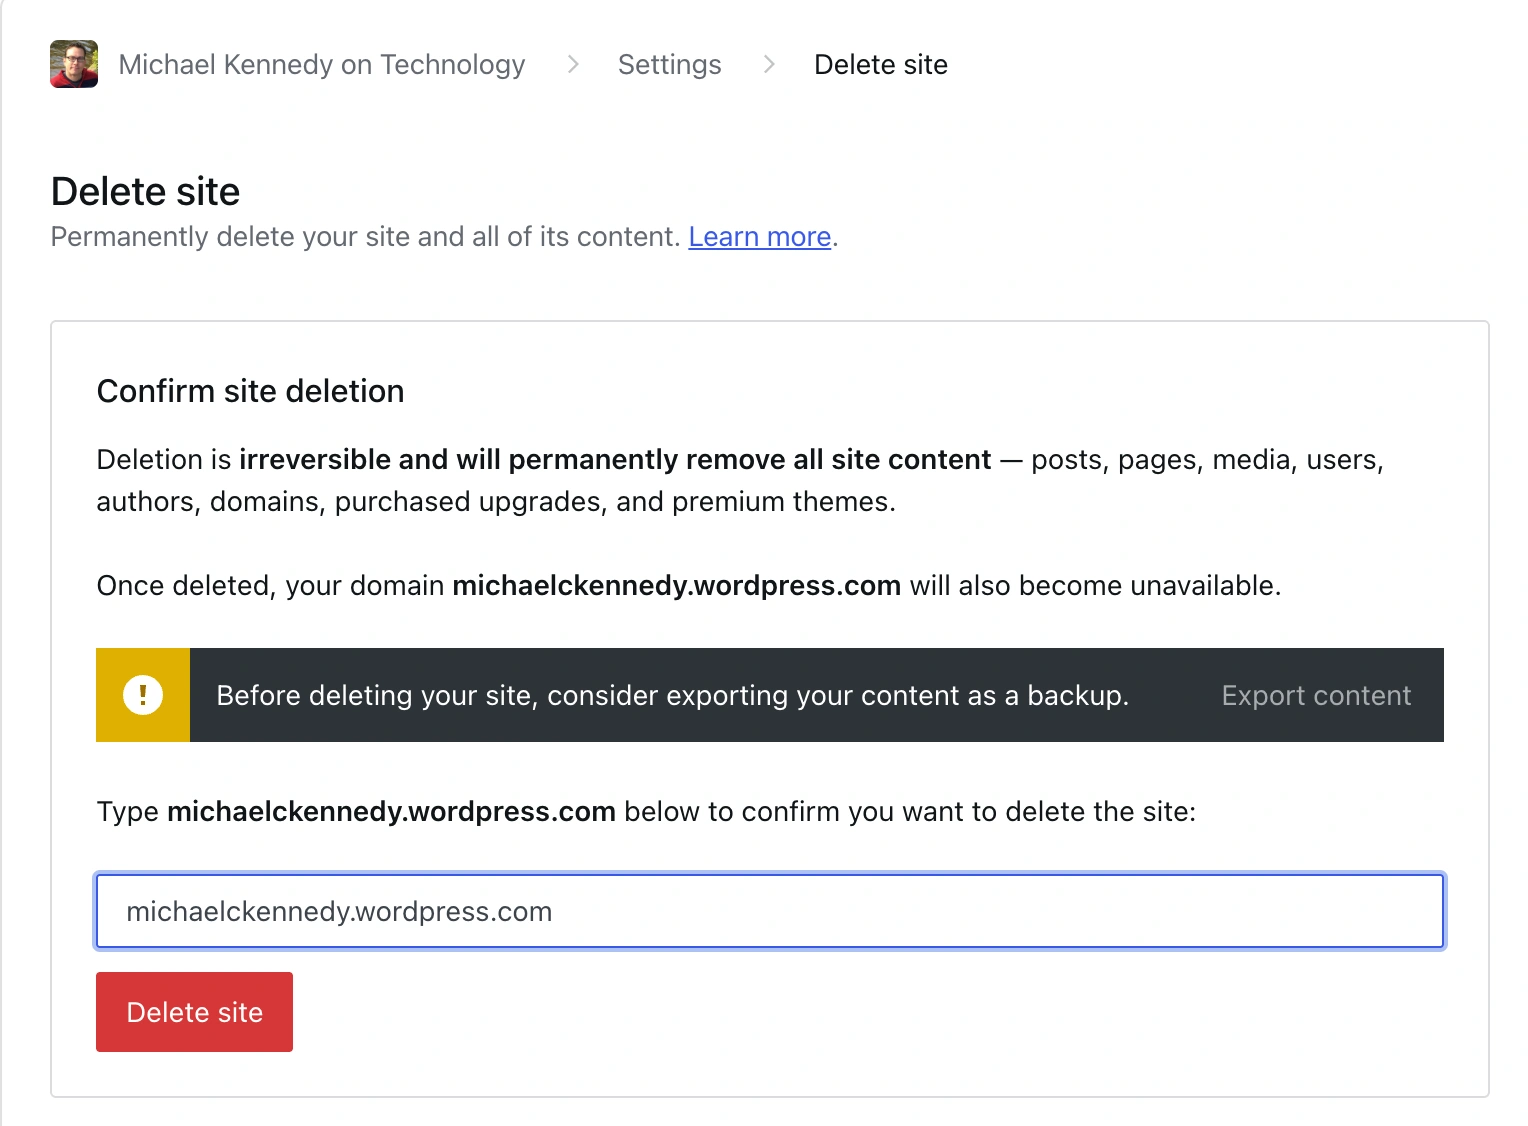Click 'Permanently delete your site' subtitle text

point(365,237)
